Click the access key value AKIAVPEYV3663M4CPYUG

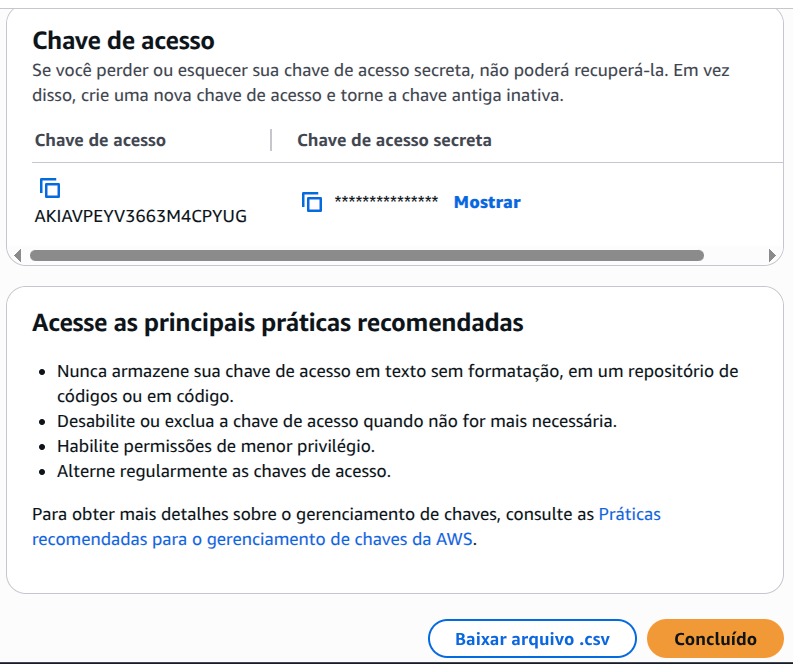pos(140,216)
